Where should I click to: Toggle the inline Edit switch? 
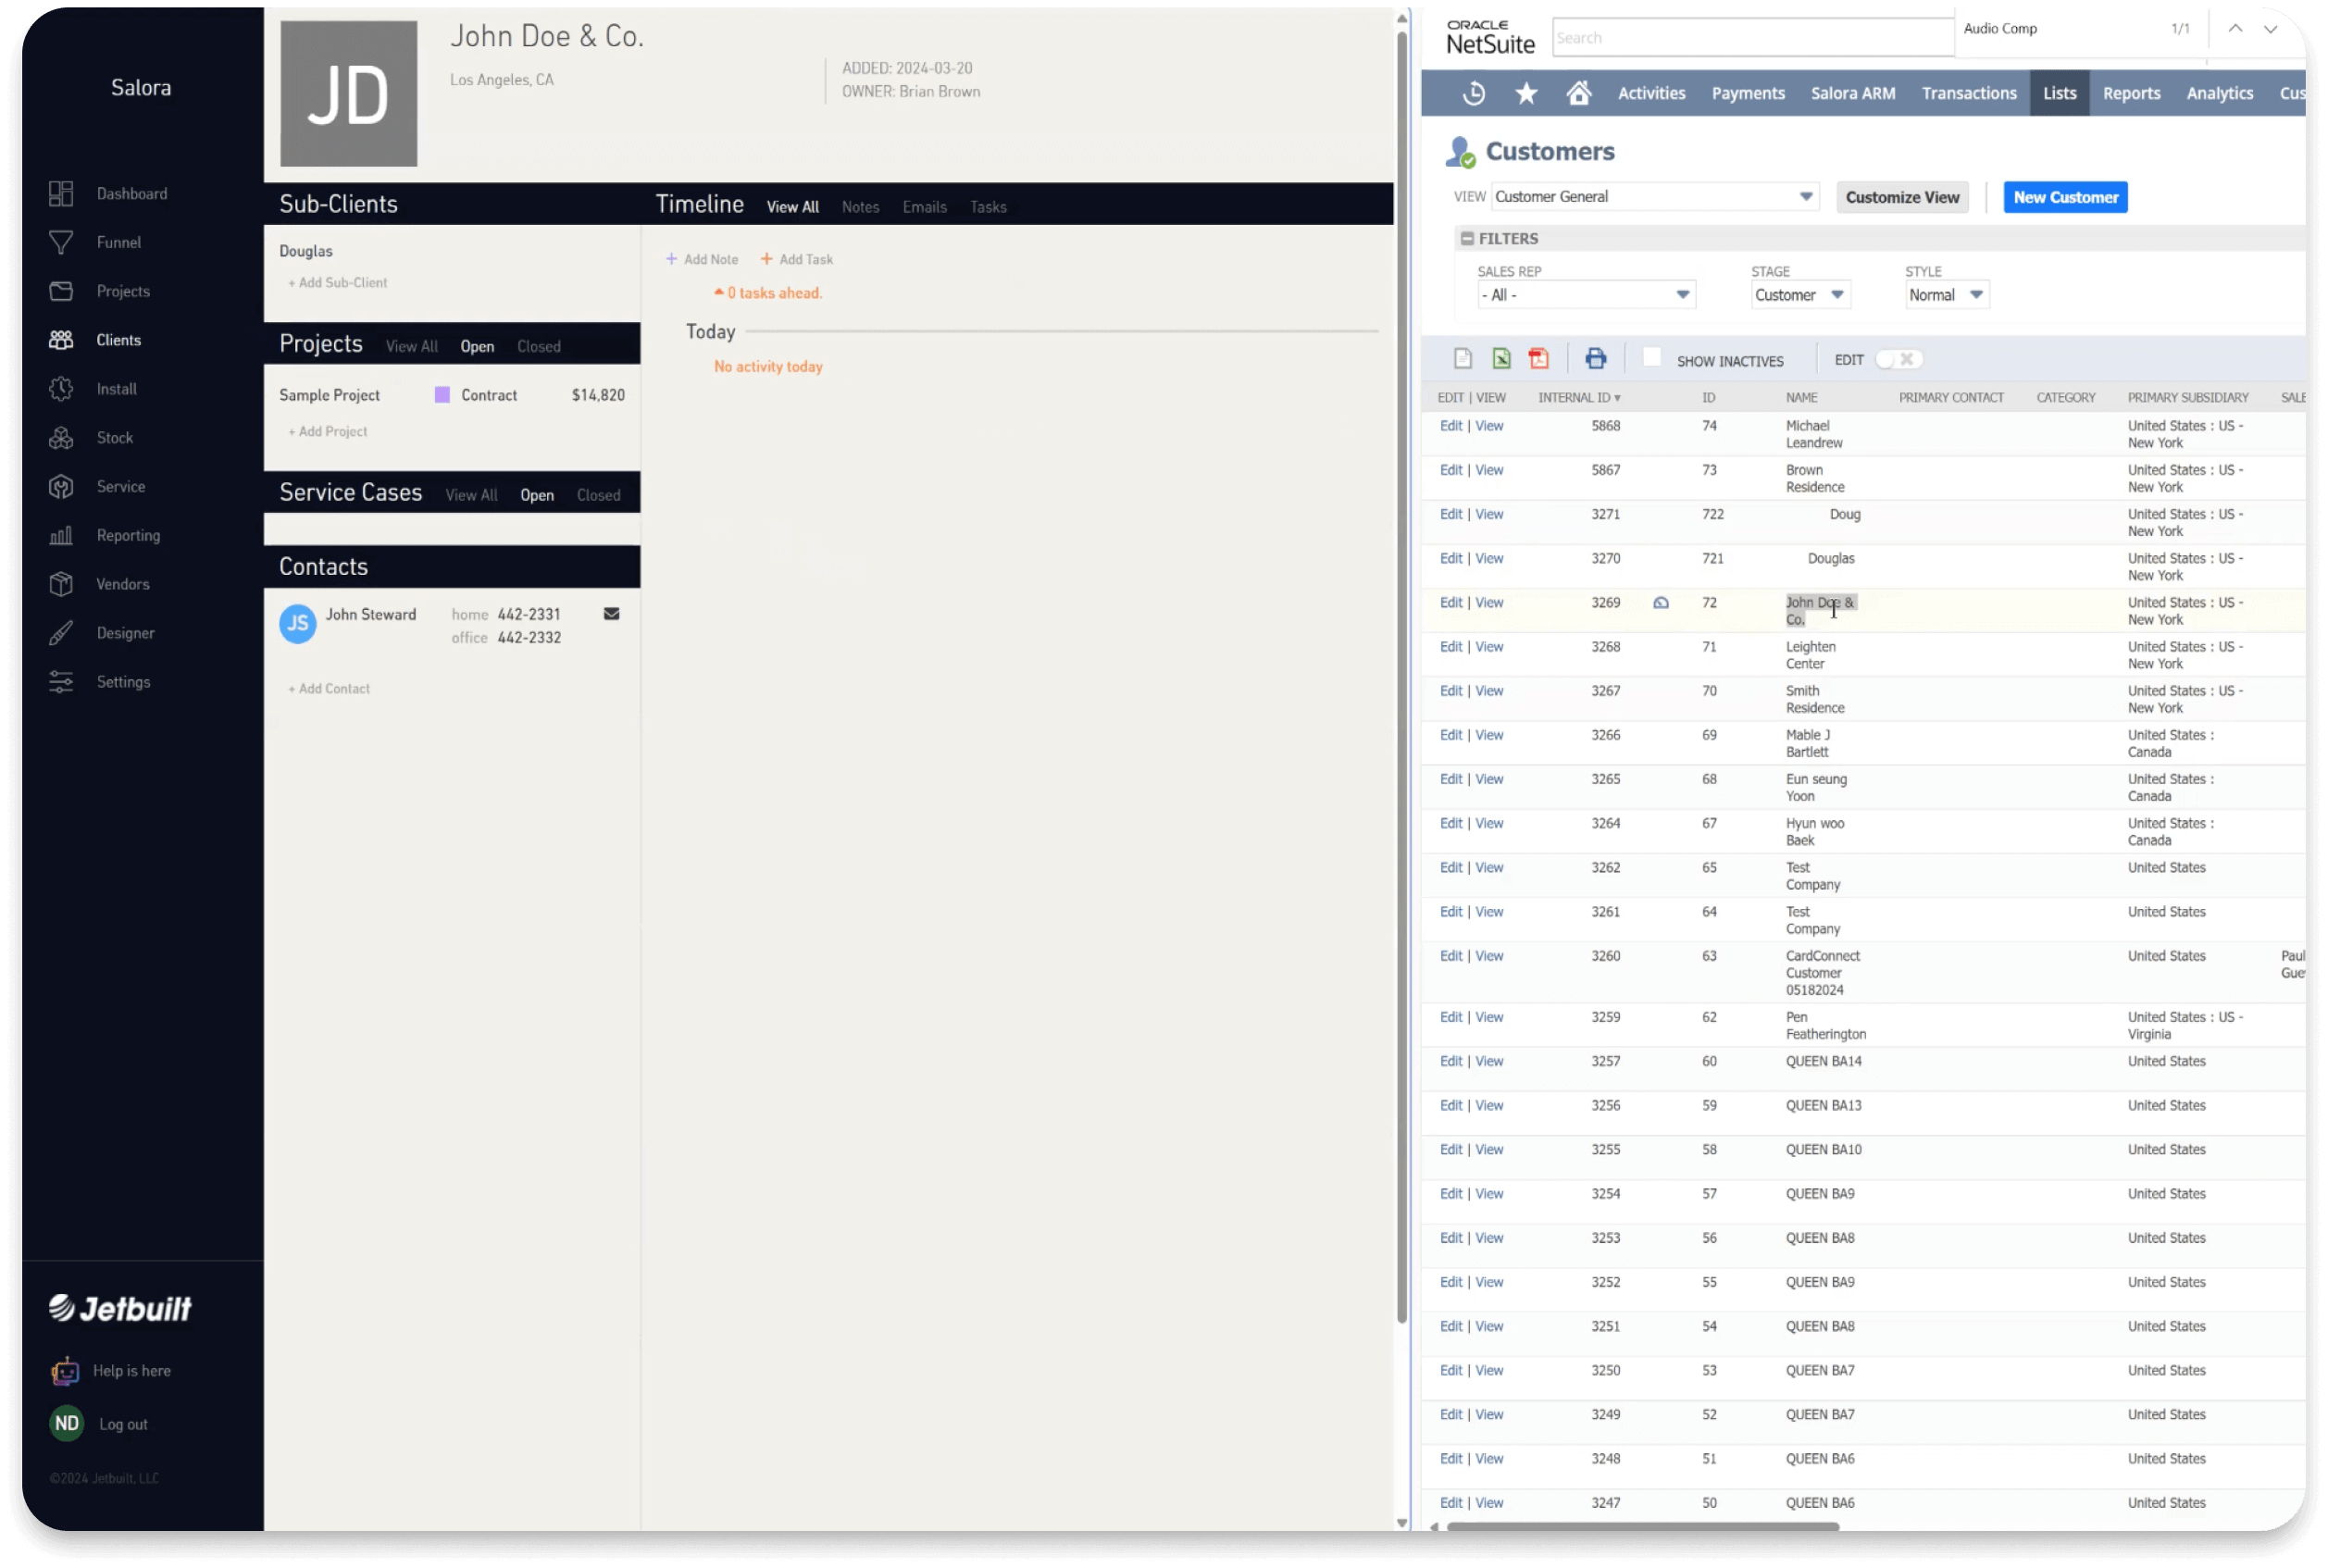click(x=1897, y=359)
